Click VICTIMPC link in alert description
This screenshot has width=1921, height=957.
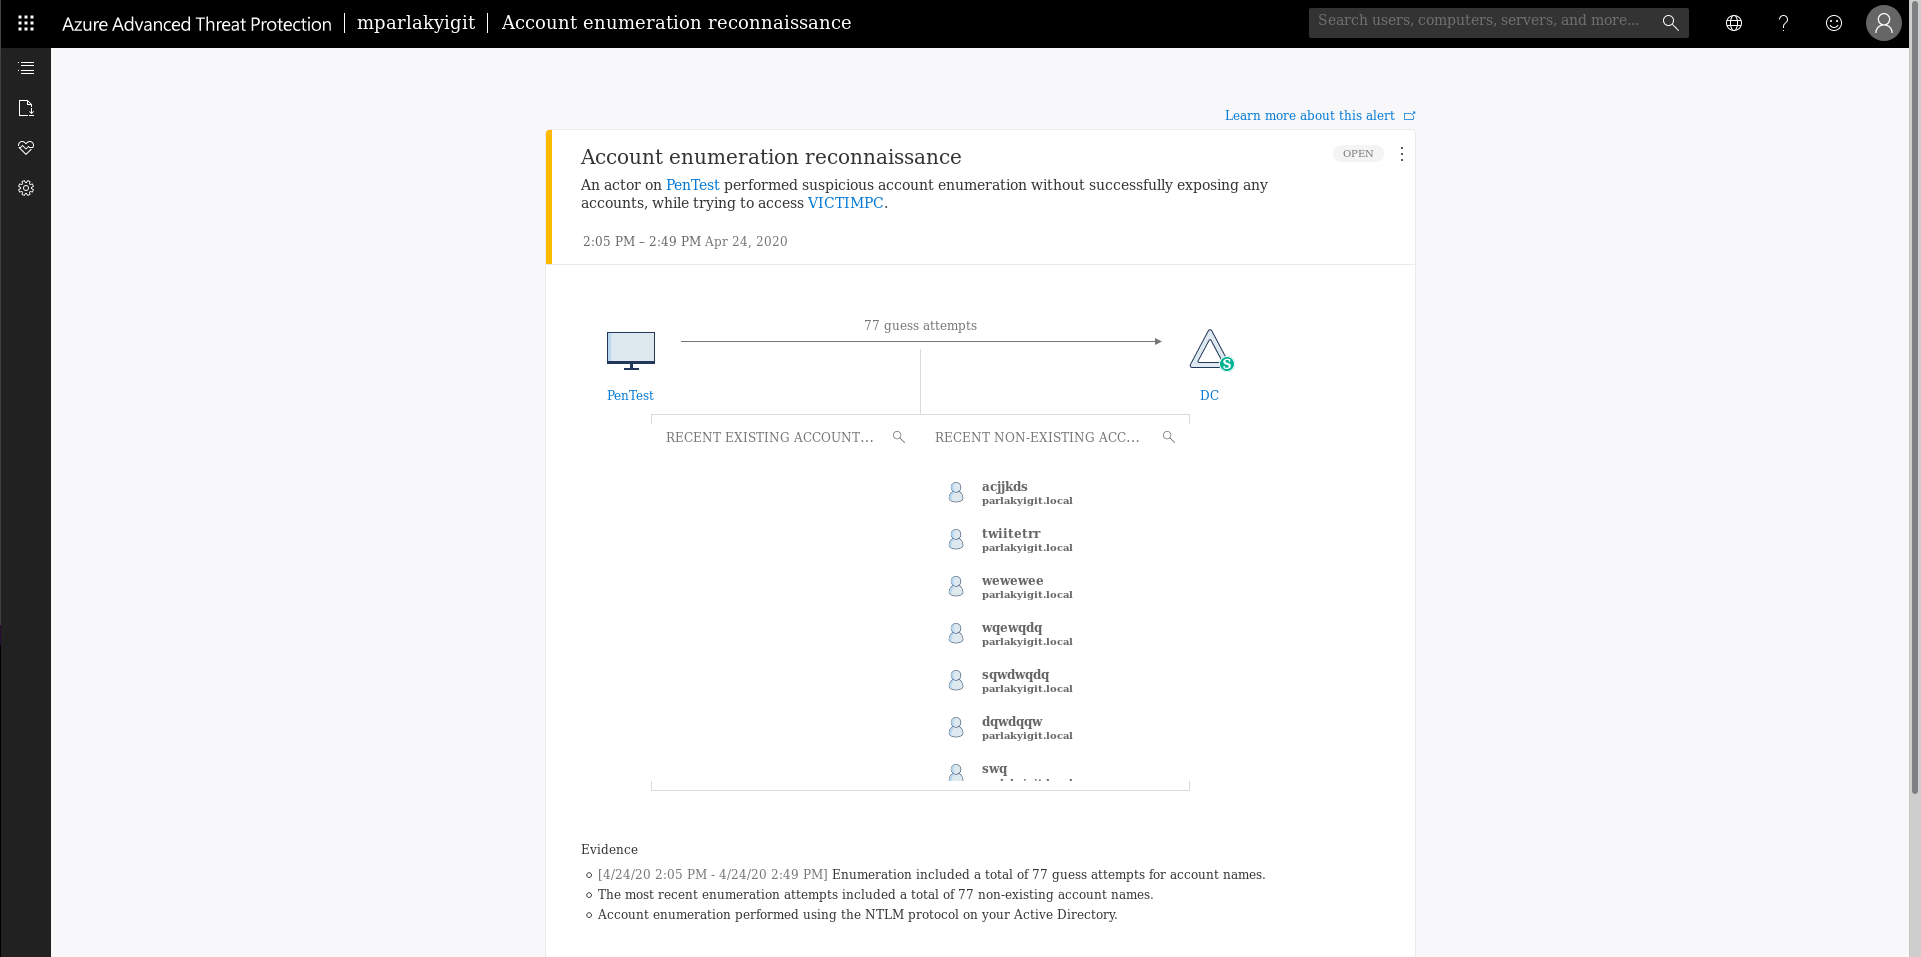[845, 203]
